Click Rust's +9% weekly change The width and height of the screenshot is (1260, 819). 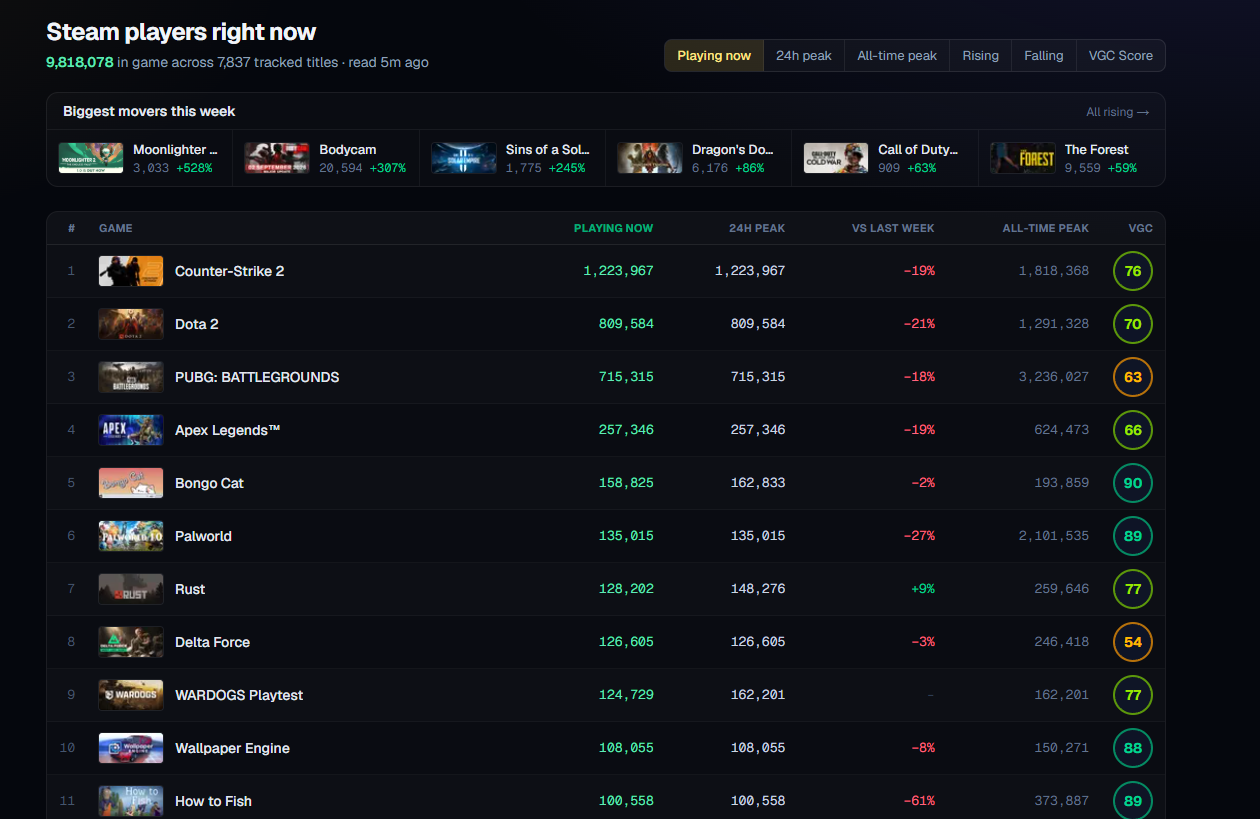click(x=922, y=589)
